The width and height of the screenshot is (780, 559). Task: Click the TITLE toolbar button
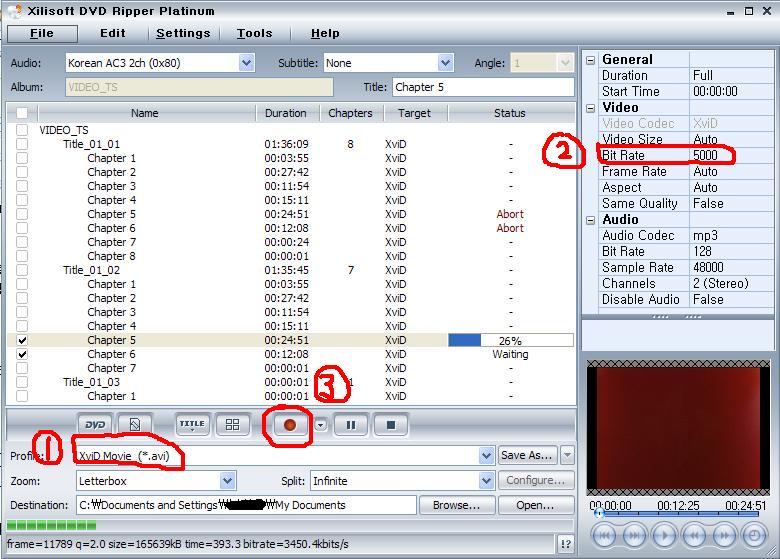point(192,425)
